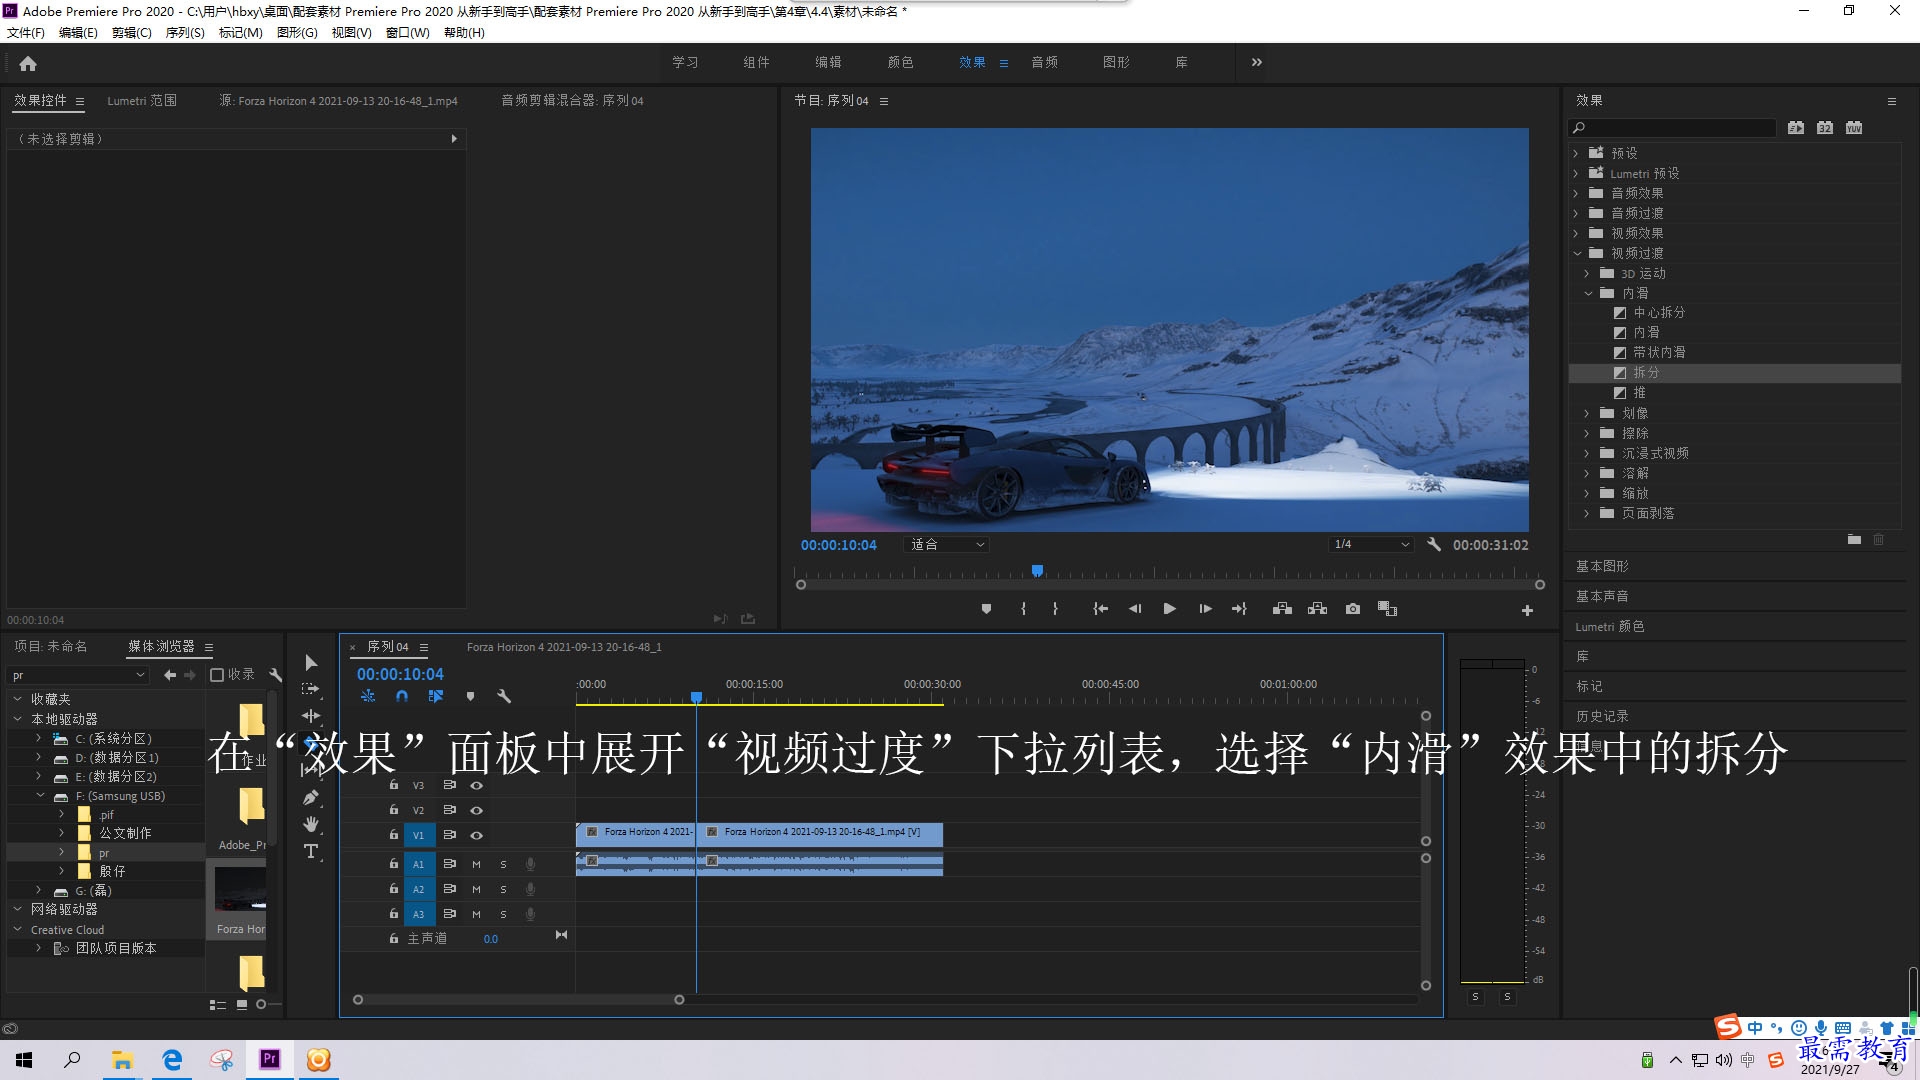Open the 序列(S) menu
The image size is (1920, 1080).
point(185,33)
